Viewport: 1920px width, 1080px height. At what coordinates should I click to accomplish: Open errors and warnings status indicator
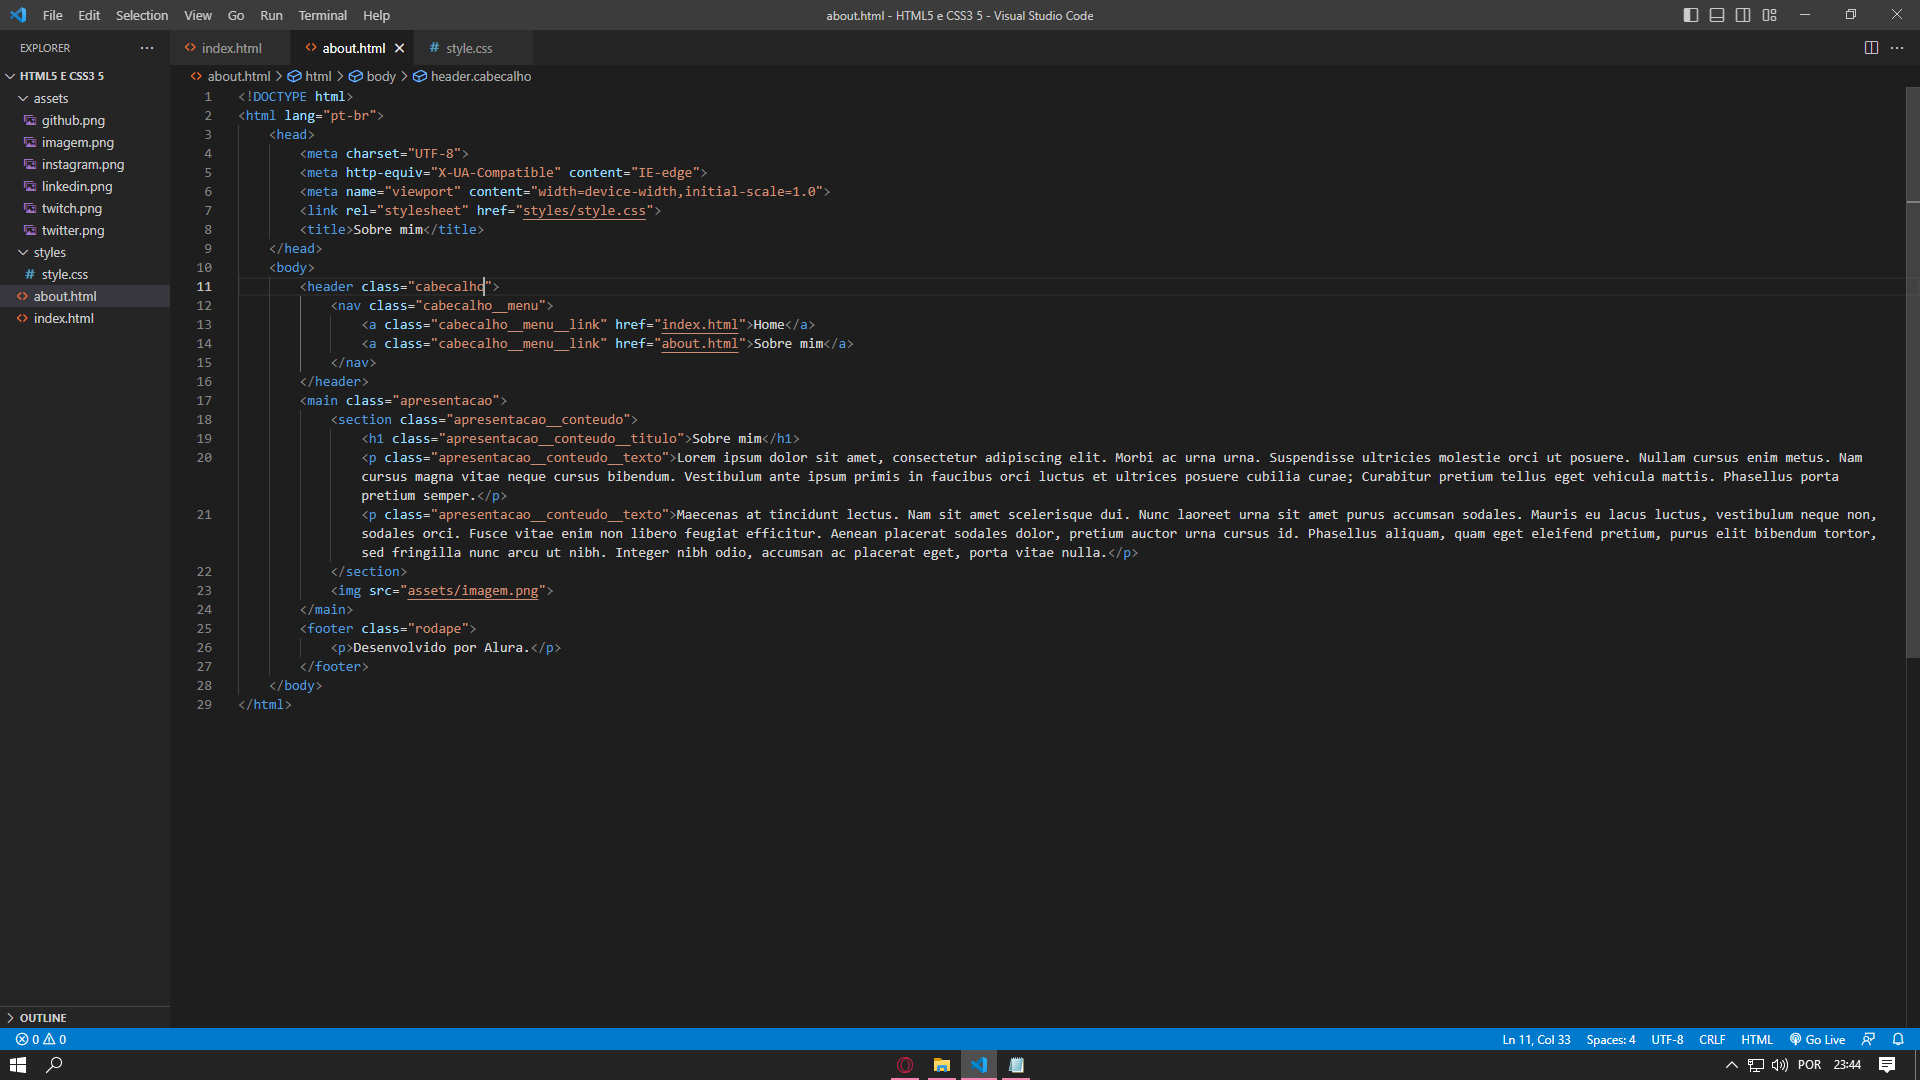click(41, 1039)
